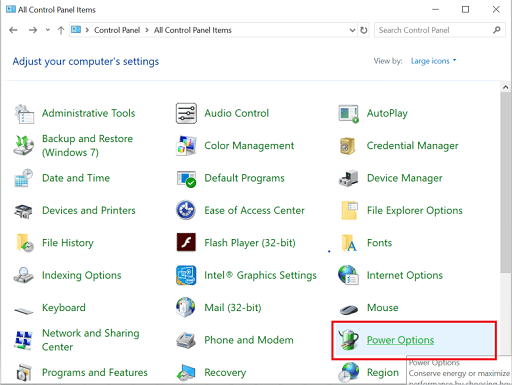Open the Device Manager link

[405, 178]
